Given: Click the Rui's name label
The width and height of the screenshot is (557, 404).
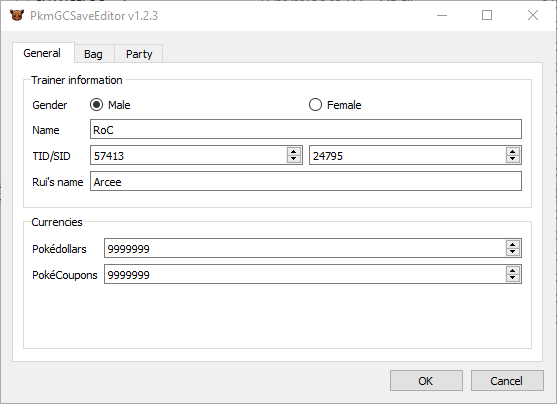Looking at the screenshot, I should point(58,182).
